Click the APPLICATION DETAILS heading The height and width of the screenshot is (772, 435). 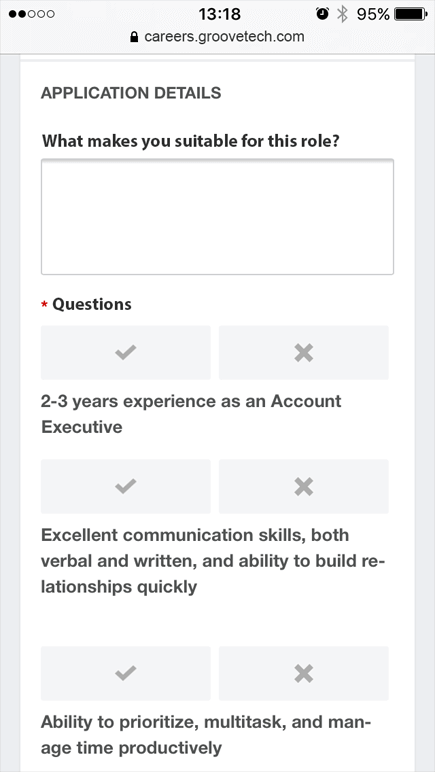(131, 93)
